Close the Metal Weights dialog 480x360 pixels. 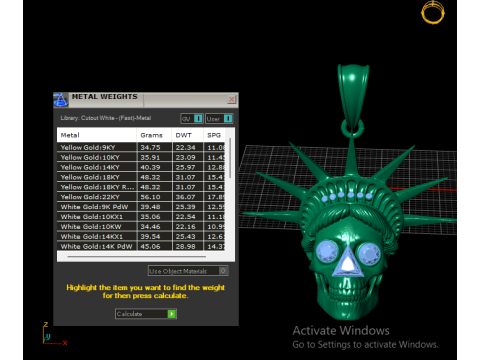coord(232,99)
